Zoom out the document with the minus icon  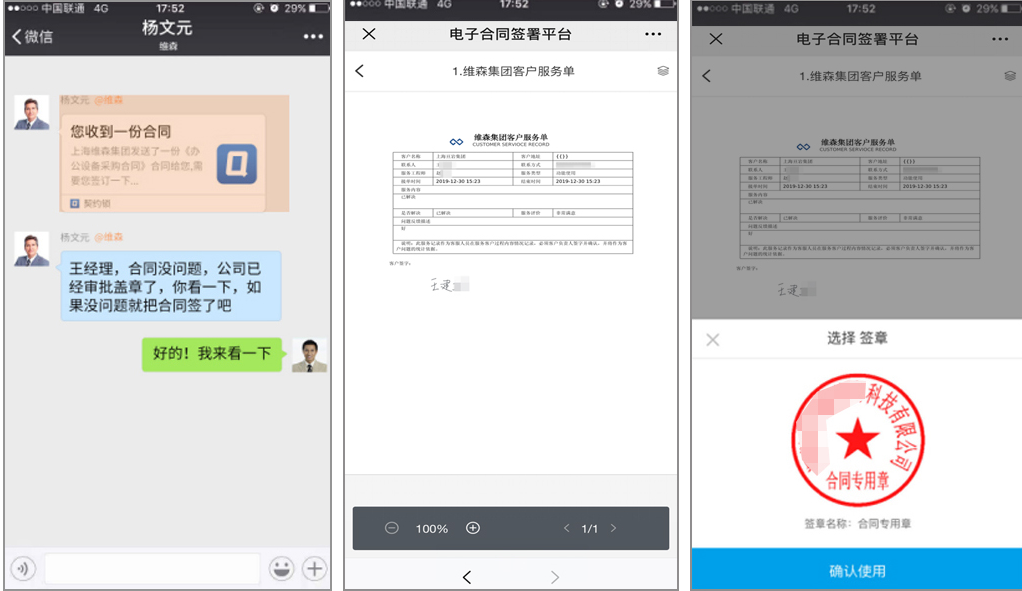tap(392, 528)
